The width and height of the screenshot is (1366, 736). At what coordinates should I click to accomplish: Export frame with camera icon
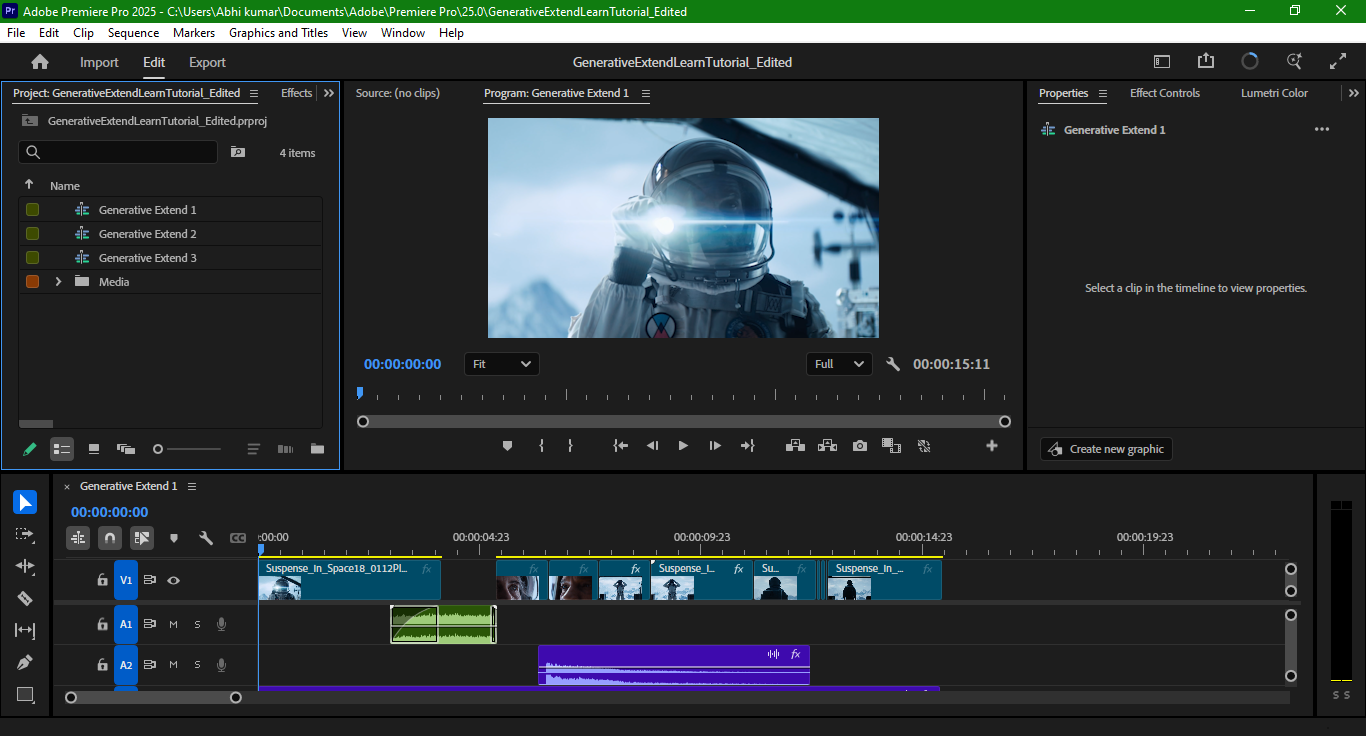point(860,446)
